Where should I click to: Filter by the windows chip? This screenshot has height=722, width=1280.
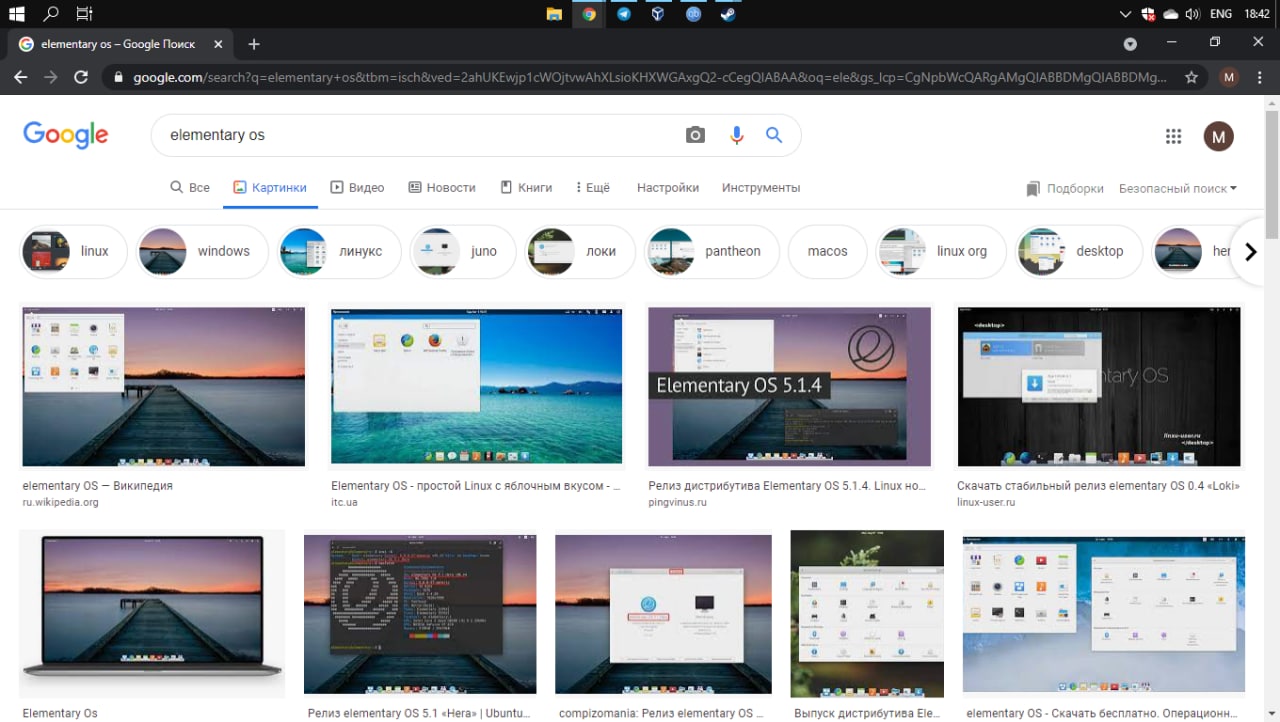(x=202, y=251)
